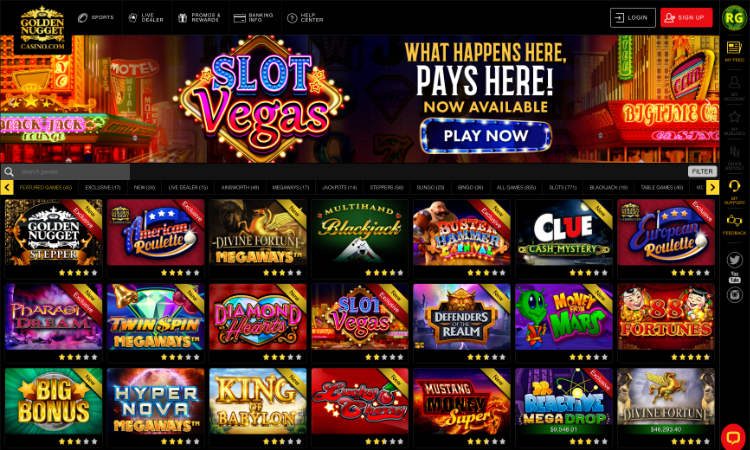This screenshot has width=750, height=450.
Task: Open the Support headset icon in sidebar
Action: (x=734, y=191)
